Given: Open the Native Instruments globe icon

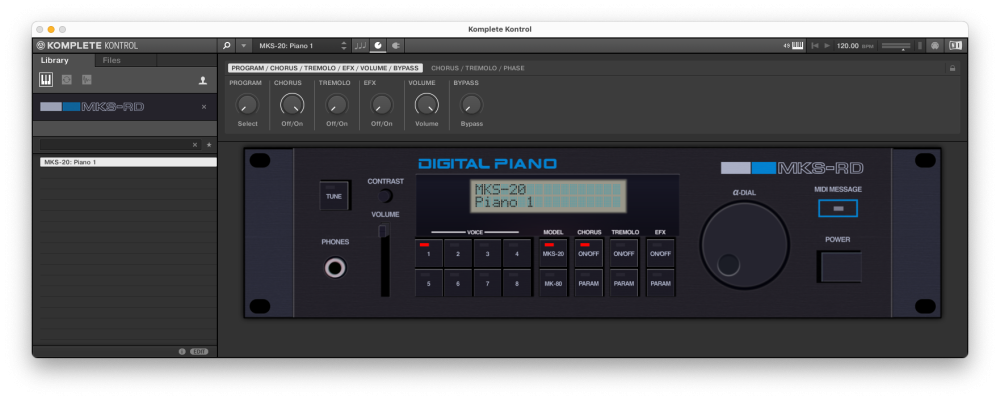Looking at the screenshot, I should 935,46.
